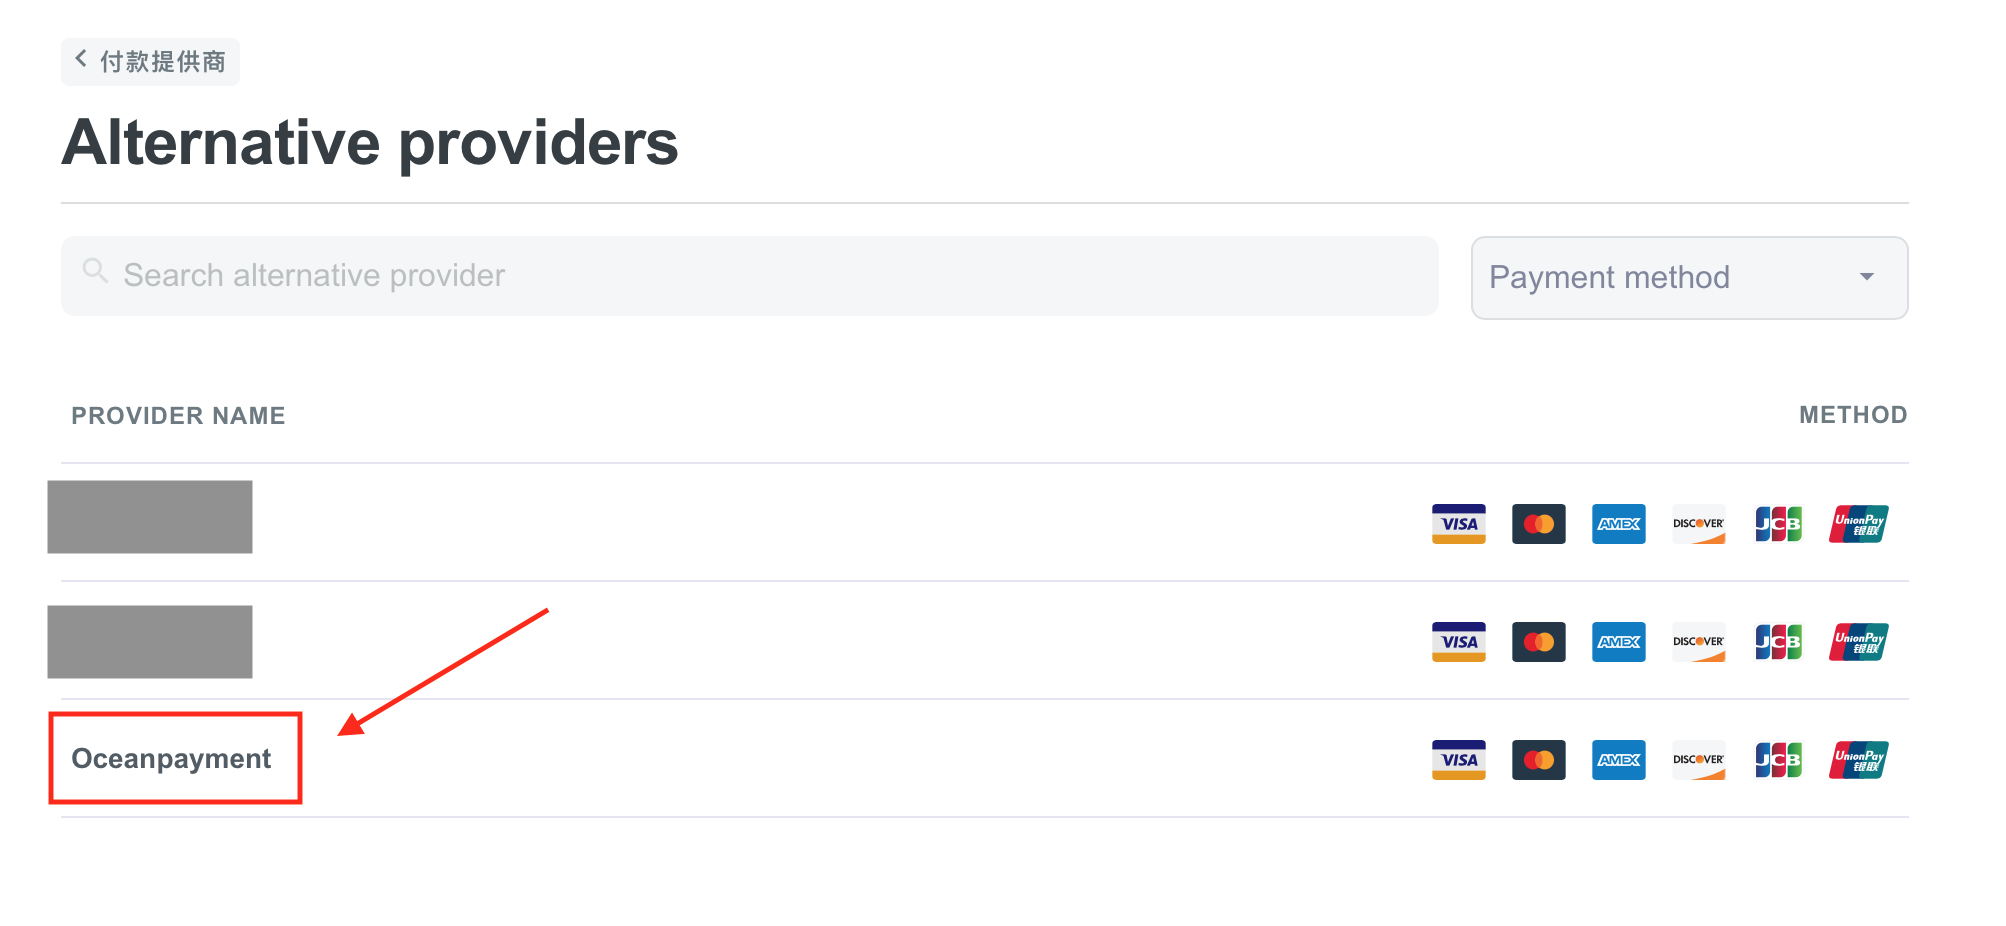This screenshot has width=2006, height=926.
Task: Click the Payment method dropdown arrow
Action: point(1866,277)
